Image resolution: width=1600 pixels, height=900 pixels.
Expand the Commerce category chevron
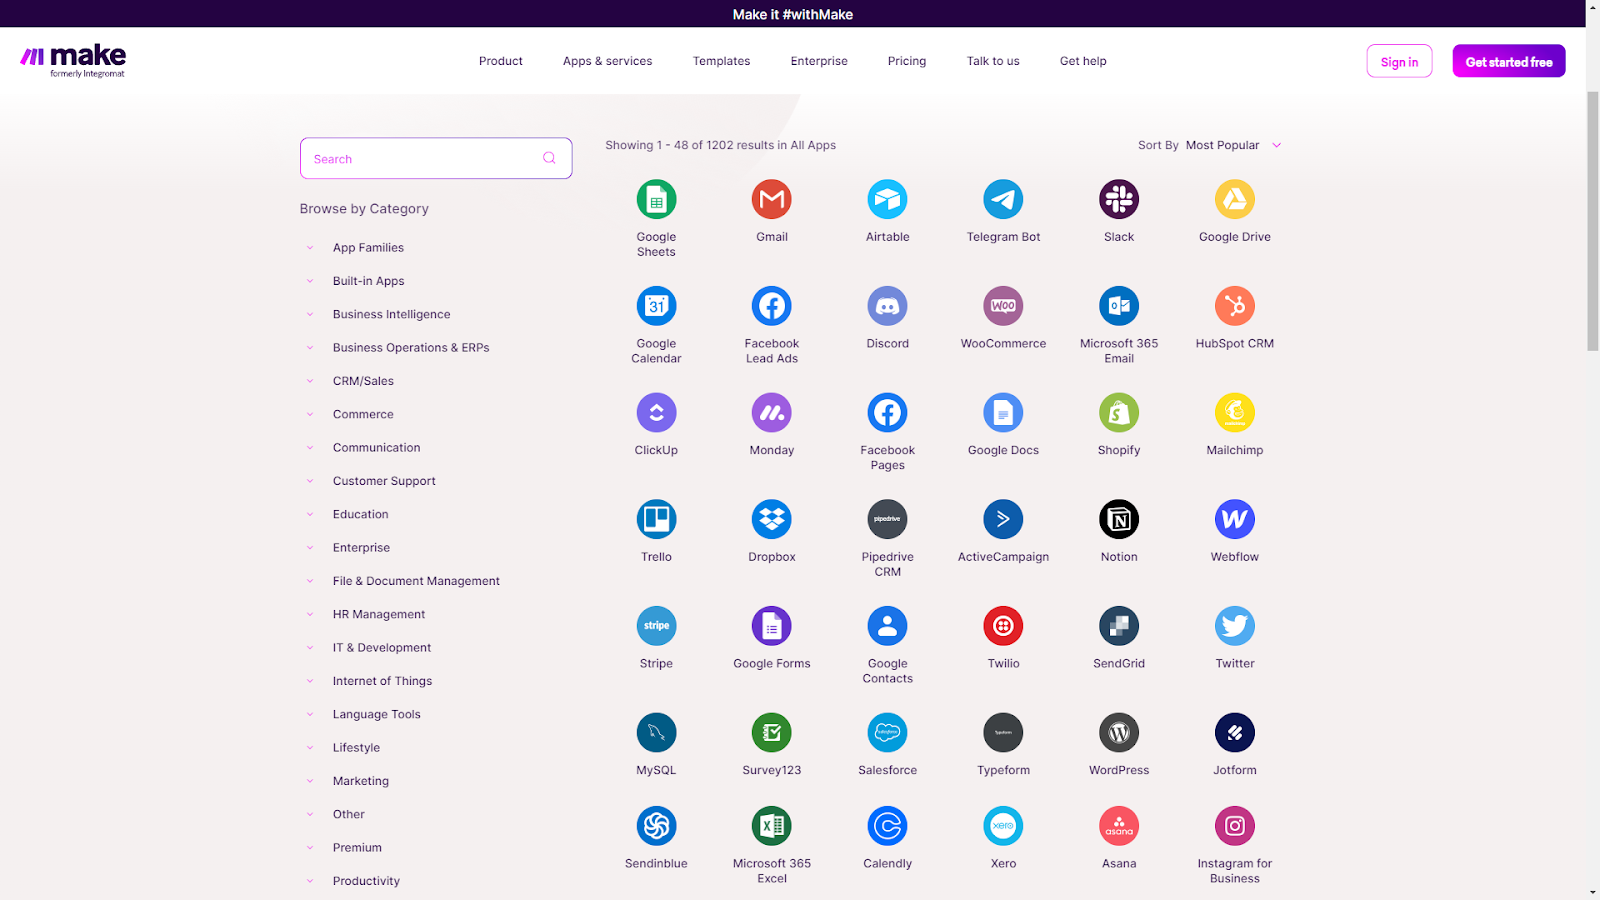pos(310,414)
